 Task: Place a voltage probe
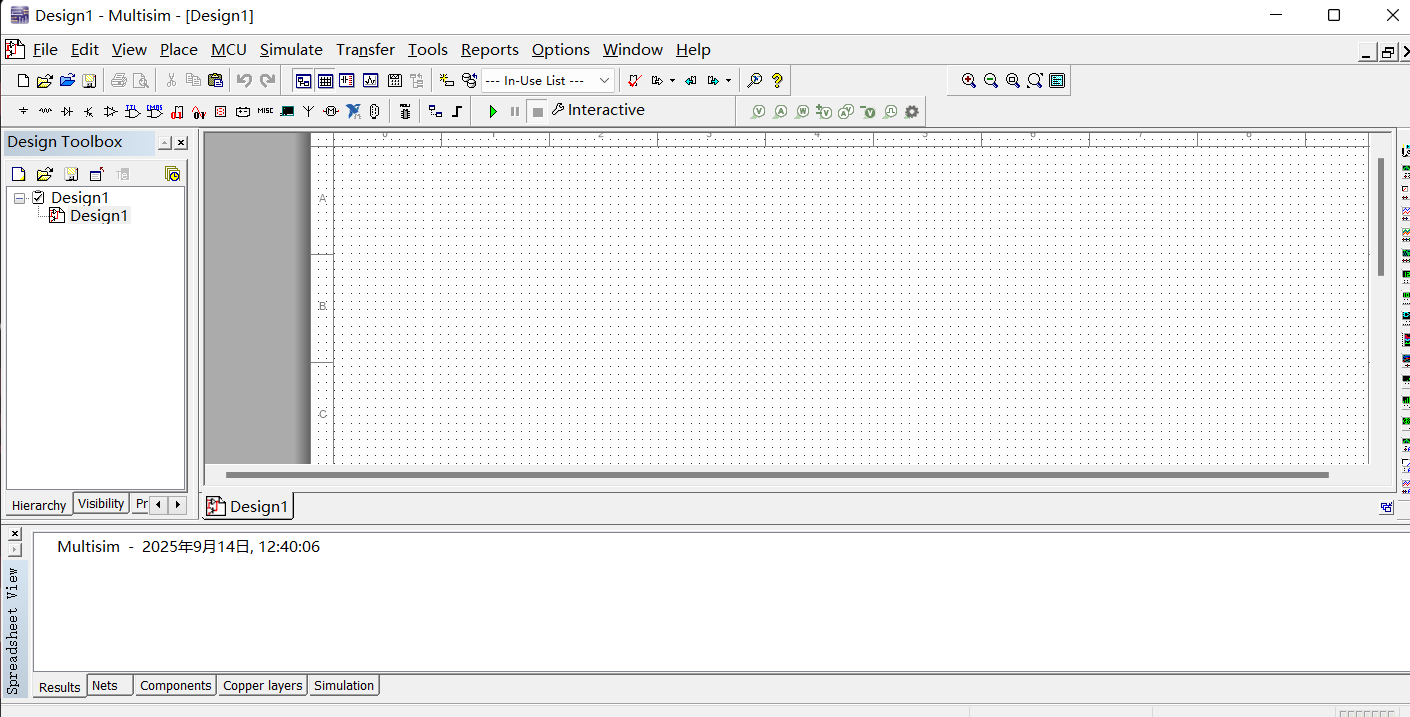[x=758, y=111]
